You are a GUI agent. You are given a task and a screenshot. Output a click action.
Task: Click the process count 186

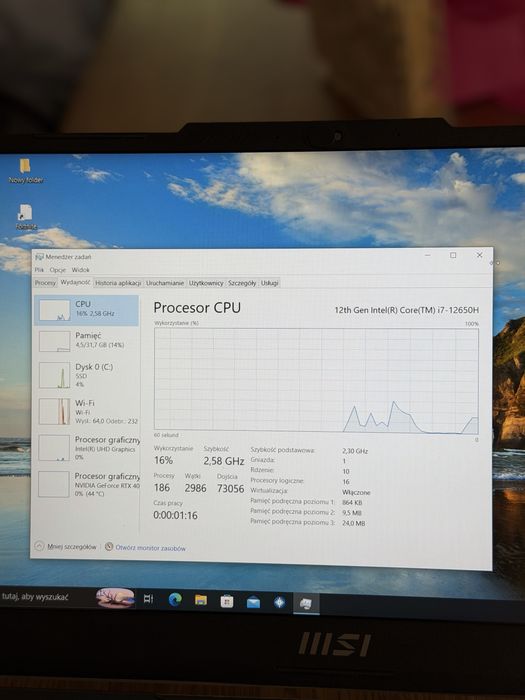(x=162, y=488)
